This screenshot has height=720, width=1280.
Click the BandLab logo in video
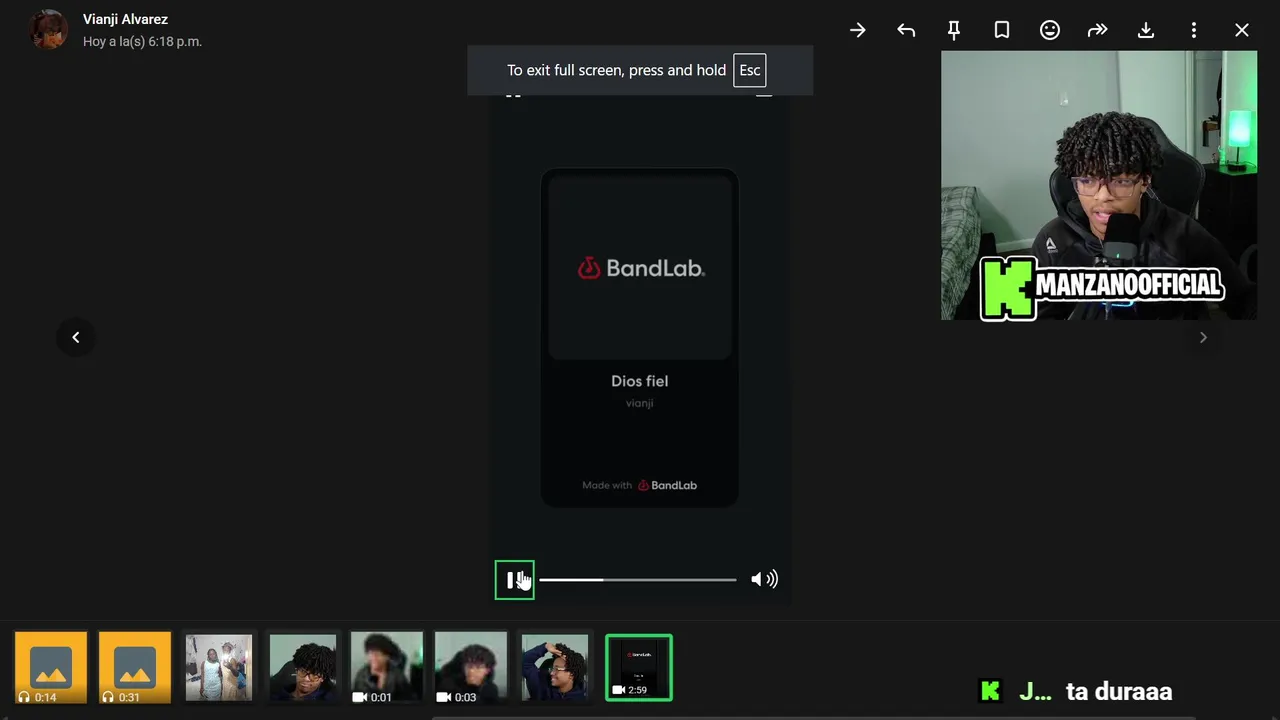[641, 268]
